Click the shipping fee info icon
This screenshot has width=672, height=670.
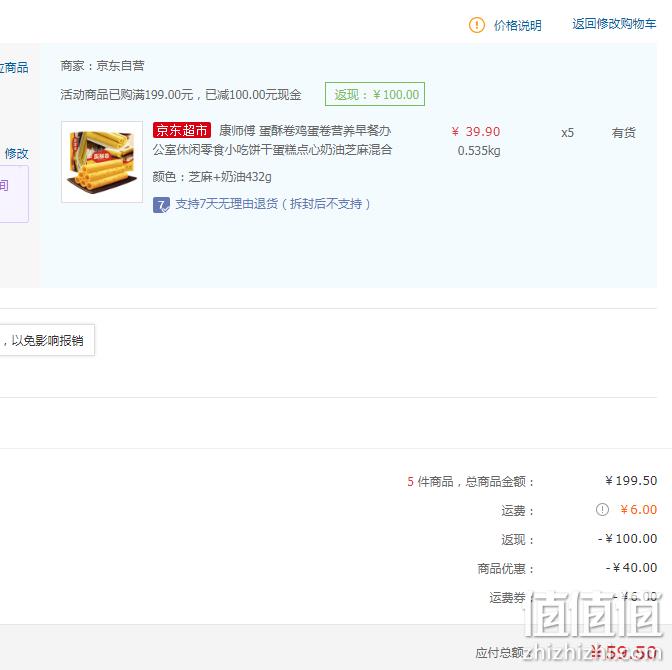[602, 509]
